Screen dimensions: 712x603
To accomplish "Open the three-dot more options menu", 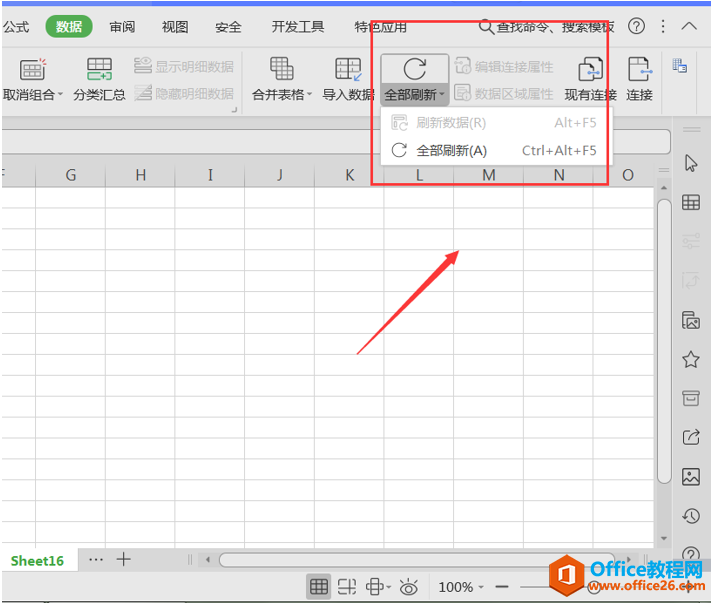I will (663, 26).
